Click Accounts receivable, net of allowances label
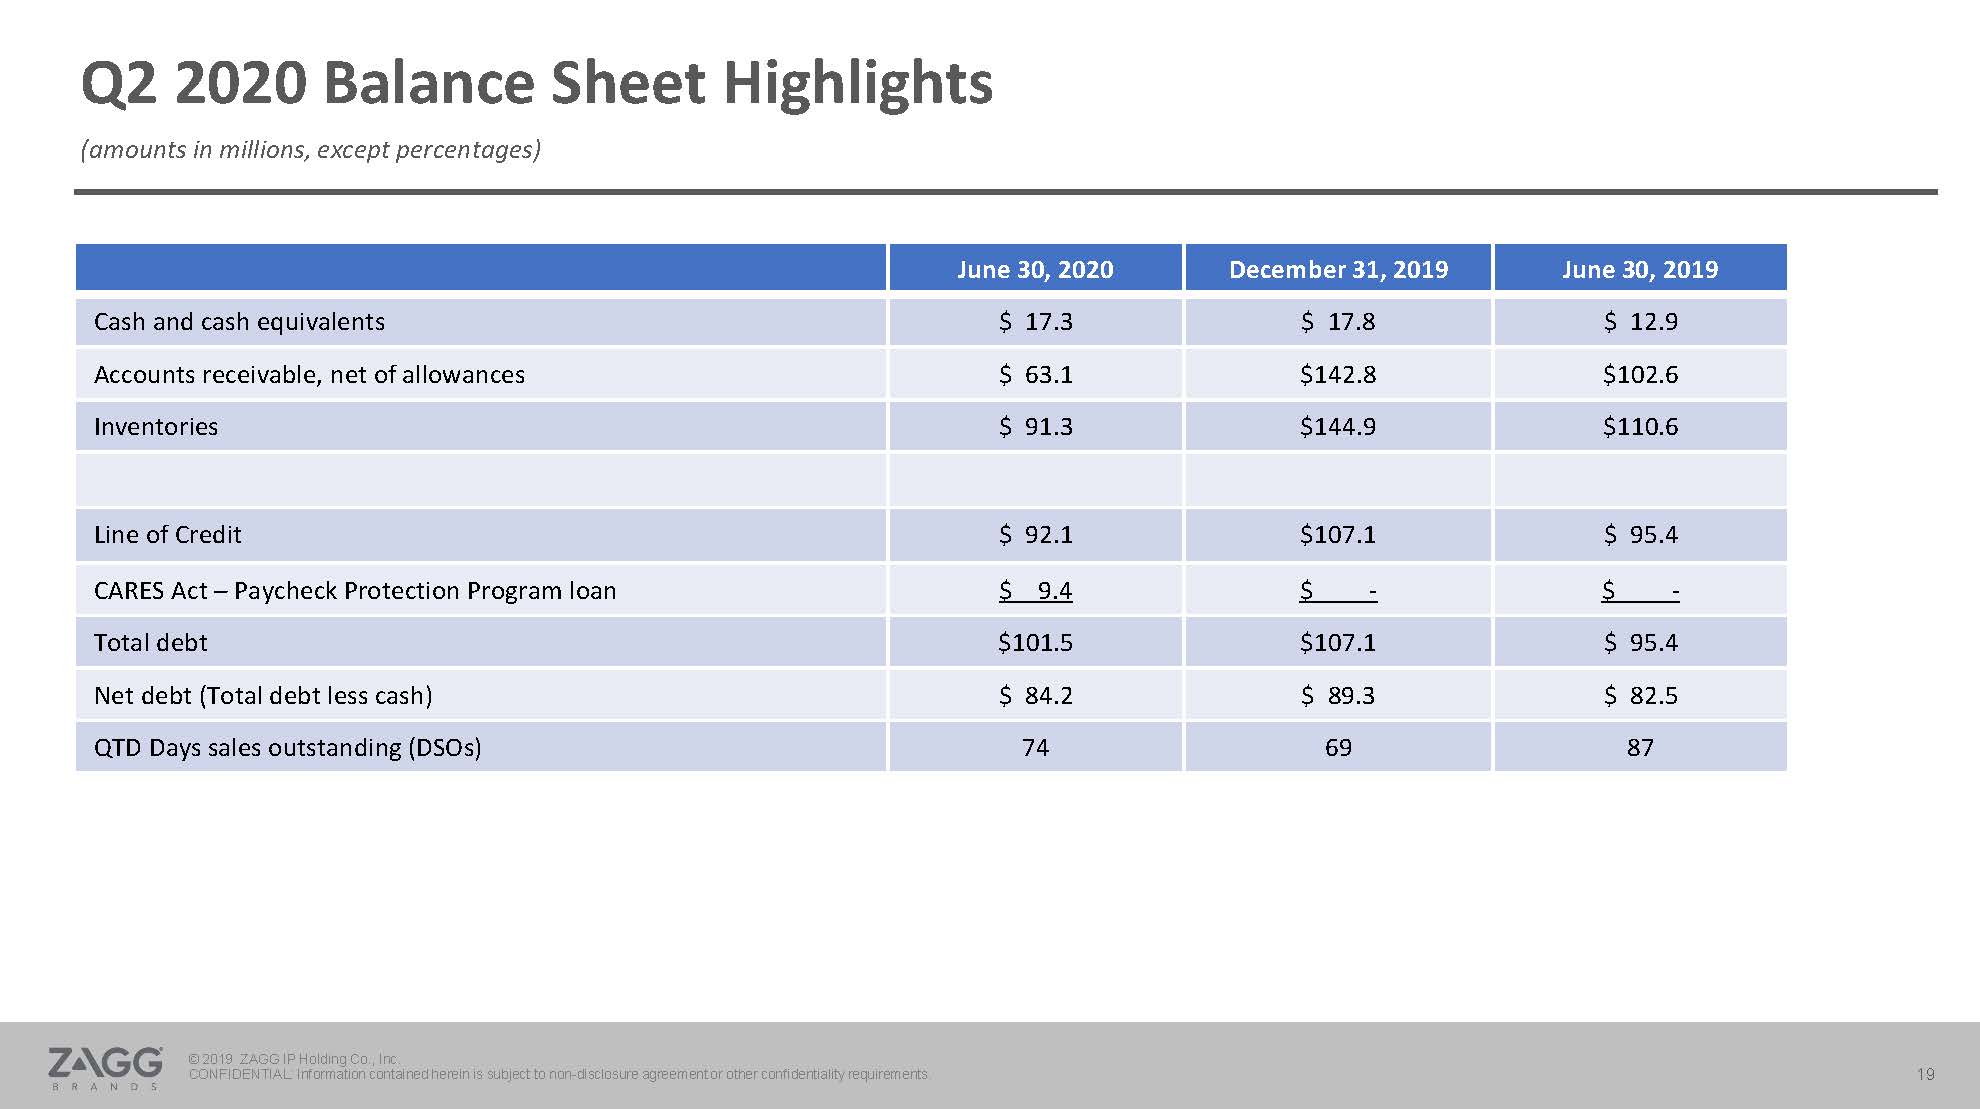The height and width of the screenshot is (1109, 1980). [x=309, y=375]
